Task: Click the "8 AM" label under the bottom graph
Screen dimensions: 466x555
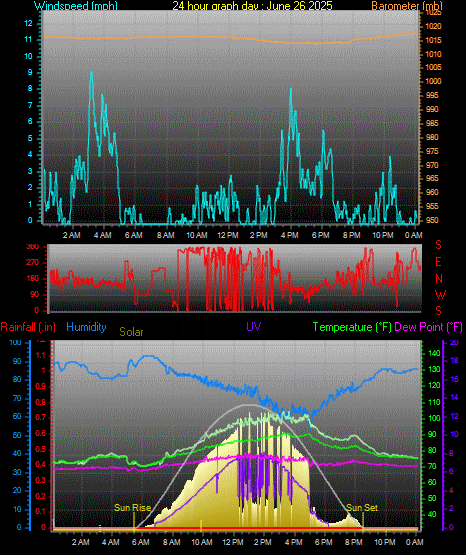Action: coord(172,542)
